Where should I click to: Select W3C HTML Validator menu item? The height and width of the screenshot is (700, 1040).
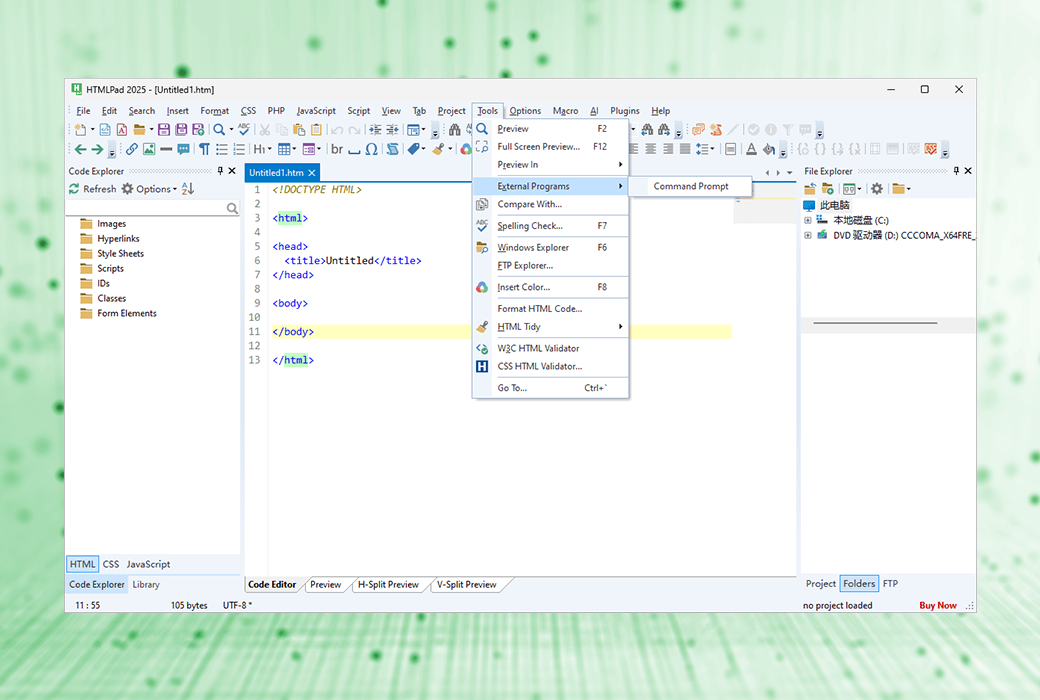551,348
